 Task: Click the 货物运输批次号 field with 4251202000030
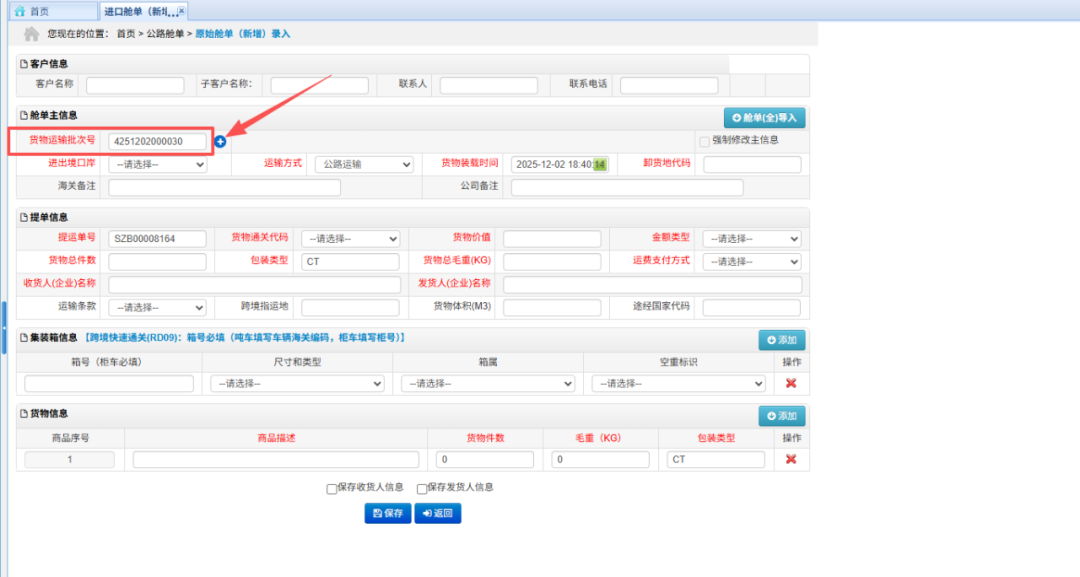(x=158, y=141)
